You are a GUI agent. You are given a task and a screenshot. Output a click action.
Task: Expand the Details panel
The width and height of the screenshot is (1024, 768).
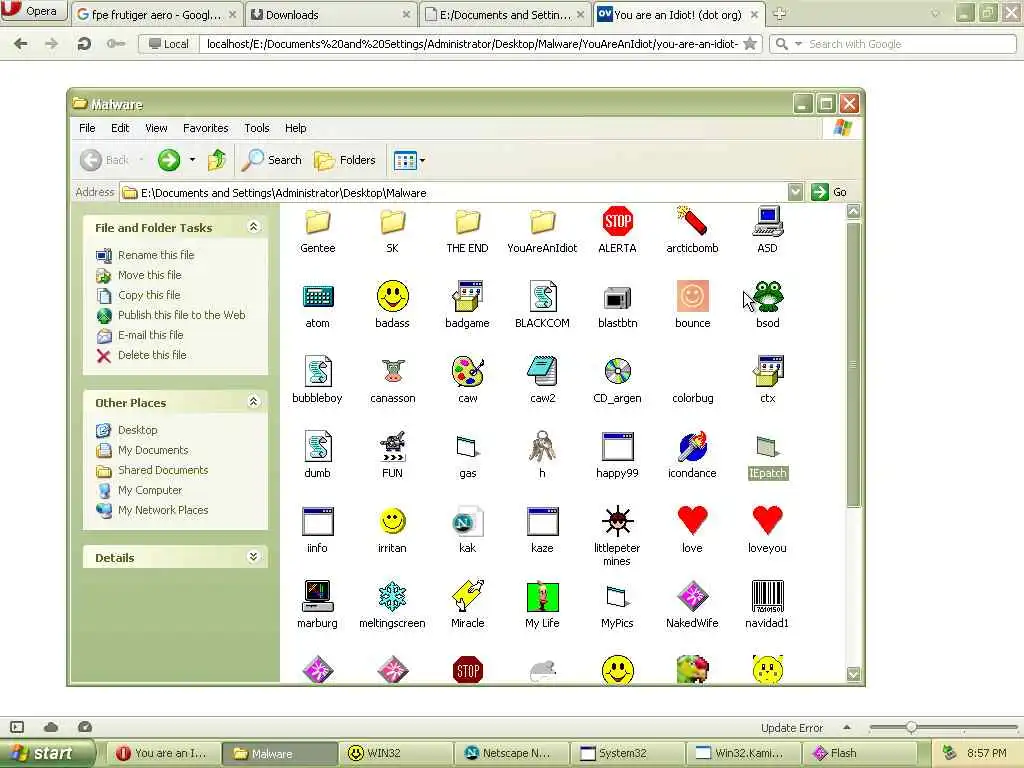pyautogui.click(x=253, y=557)
